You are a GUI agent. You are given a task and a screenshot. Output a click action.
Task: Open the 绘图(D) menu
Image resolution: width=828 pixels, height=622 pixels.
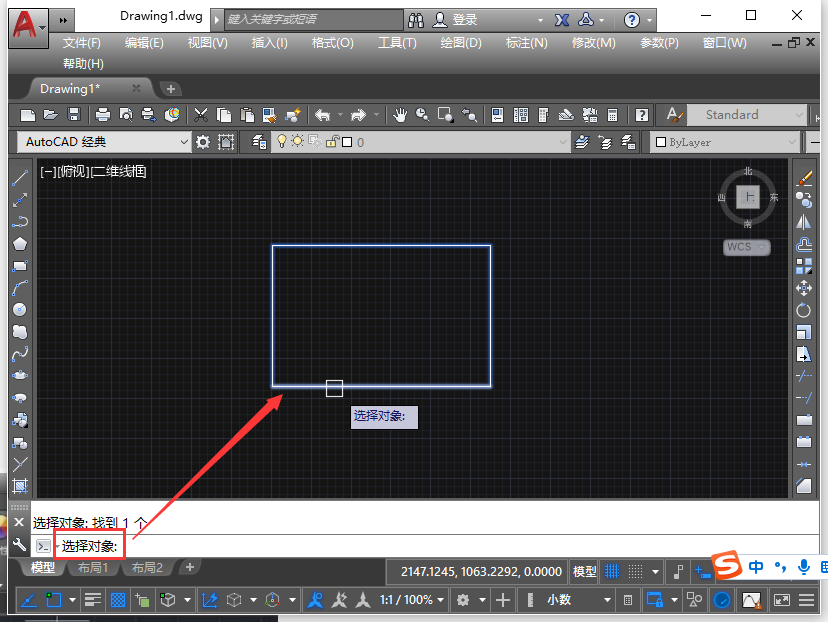point(461,43)
